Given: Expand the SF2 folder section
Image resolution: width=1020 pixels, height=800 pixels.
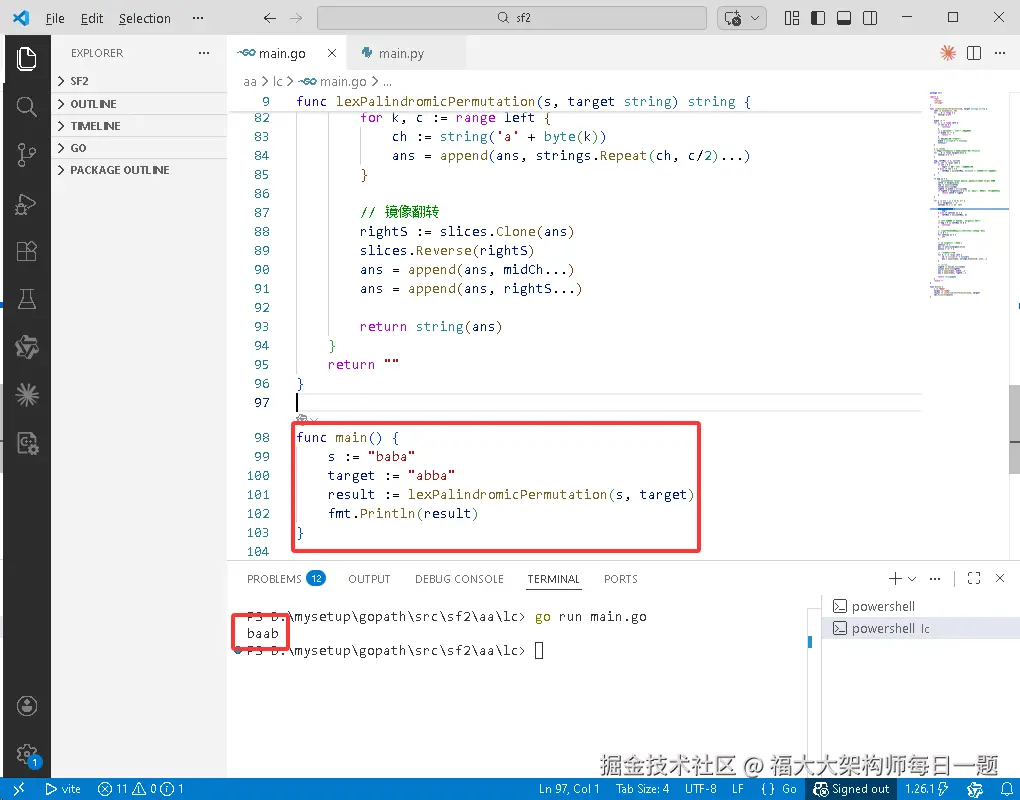Looking at the screenshot, I should (x=139, y=81).
